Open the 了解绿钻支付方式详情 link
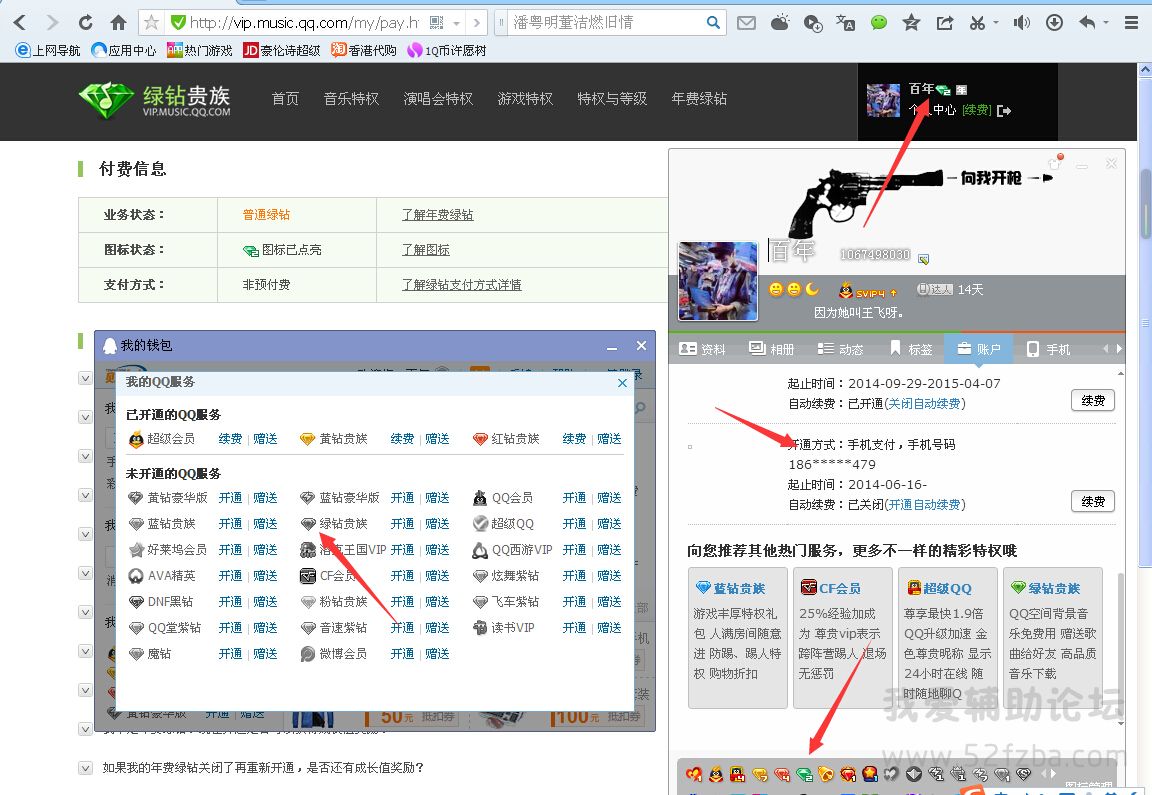Image resolution: width=1152 pixels, height=795 pixels. [462, 284]
